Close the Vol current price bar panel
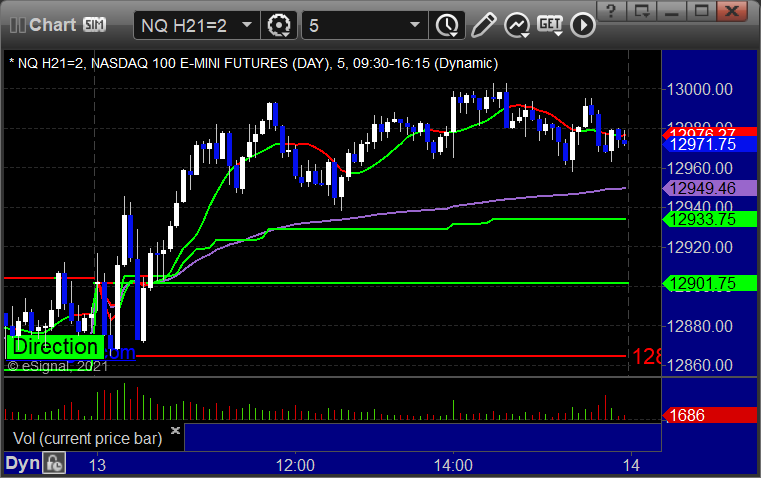This screenshot has height=478, width=761. [x=176, y=430]
